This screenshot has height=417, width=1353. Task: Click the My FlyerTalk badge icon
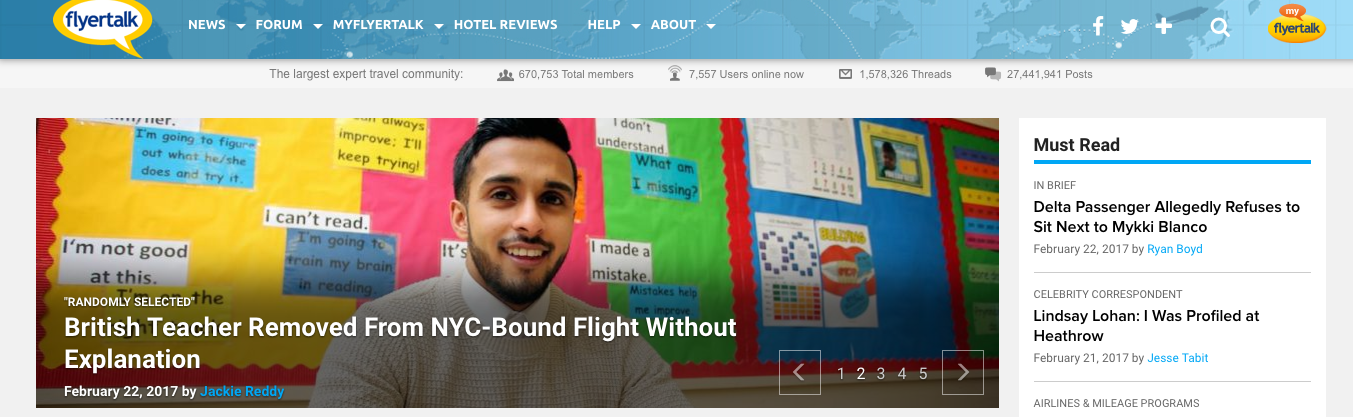coord(1297,25)
